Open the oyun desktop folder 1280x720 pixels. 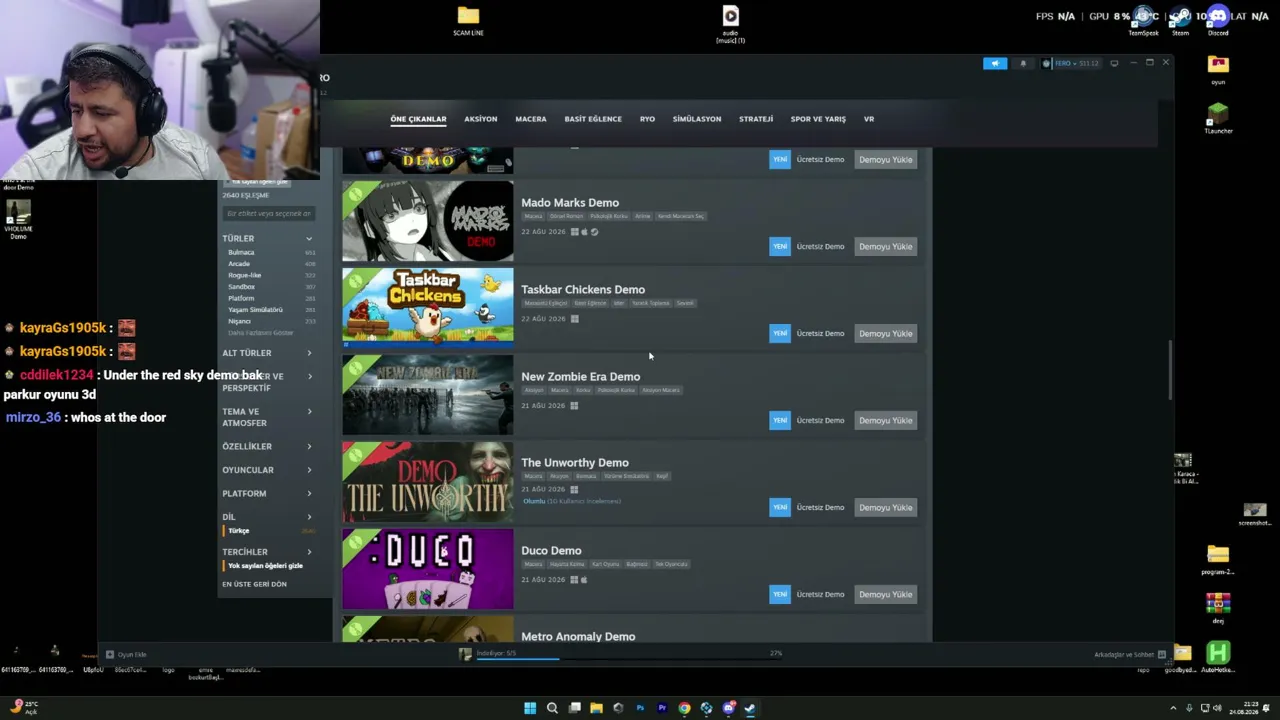pyautogui.click(x=1218, y=68)
